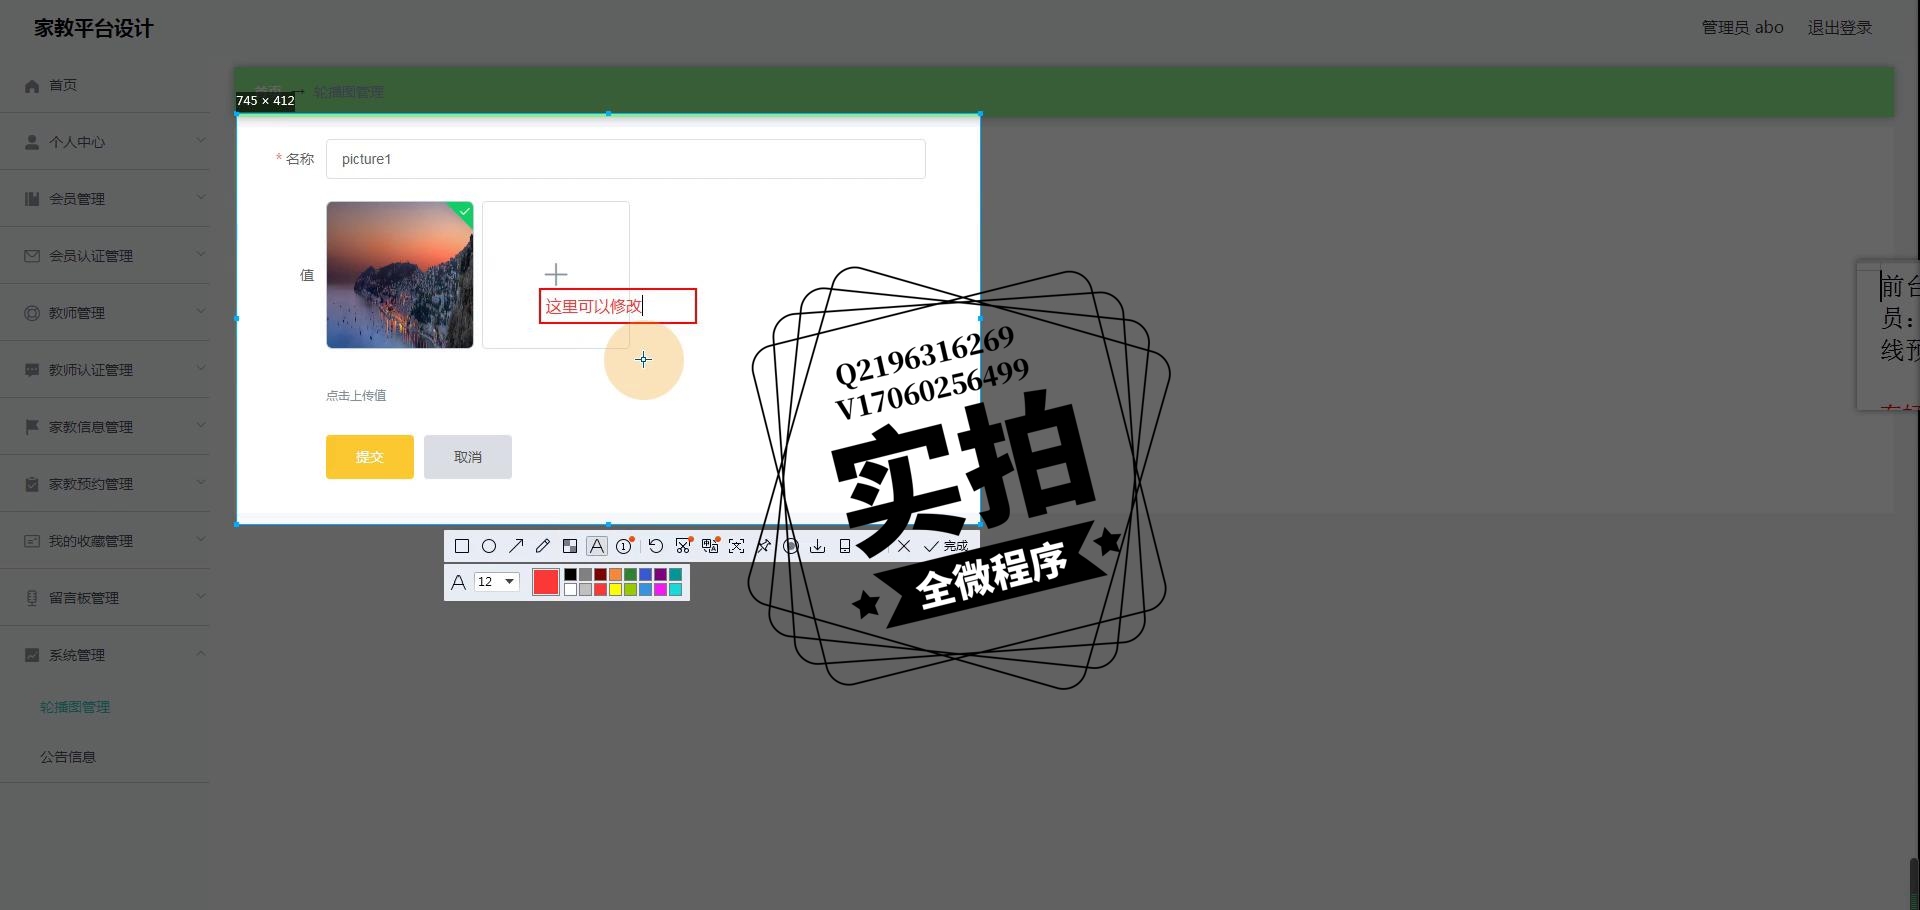Select the ellipse annotation tool
Image resolution: width=1920 pixels, height=910 pixels.
[489, 546]
